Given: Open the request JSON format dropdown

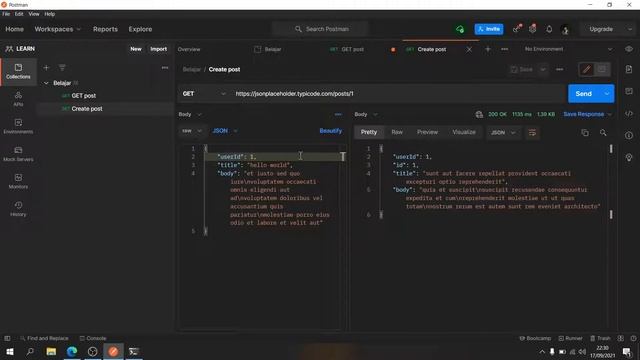Looking at the screenshot, I should [224, 131].
